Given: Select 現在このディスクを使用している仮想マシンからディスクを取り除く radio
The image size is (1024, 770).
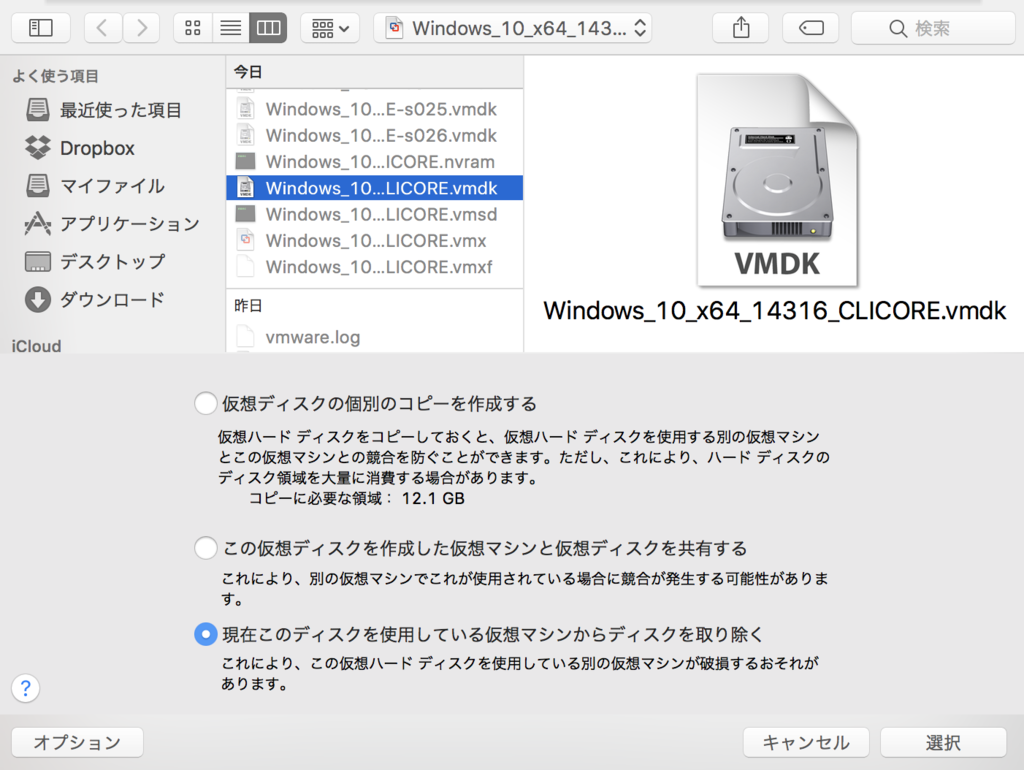Looking at the screenshot, I should tap(206, 634).
